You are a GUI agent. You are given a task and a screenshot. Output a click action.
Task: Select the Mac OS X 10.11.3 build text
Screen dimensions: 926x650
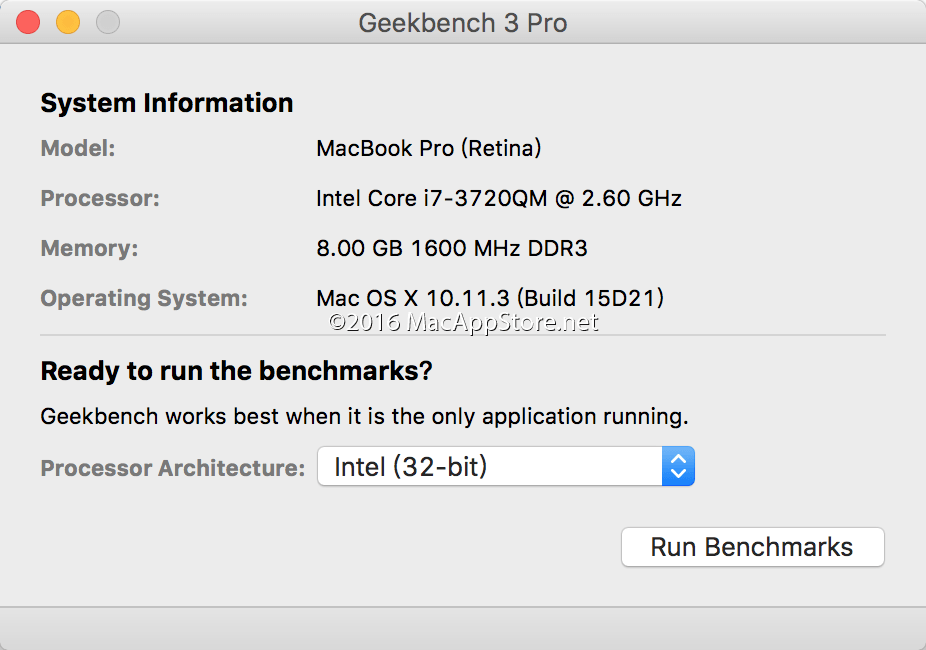tap(490, 298)
